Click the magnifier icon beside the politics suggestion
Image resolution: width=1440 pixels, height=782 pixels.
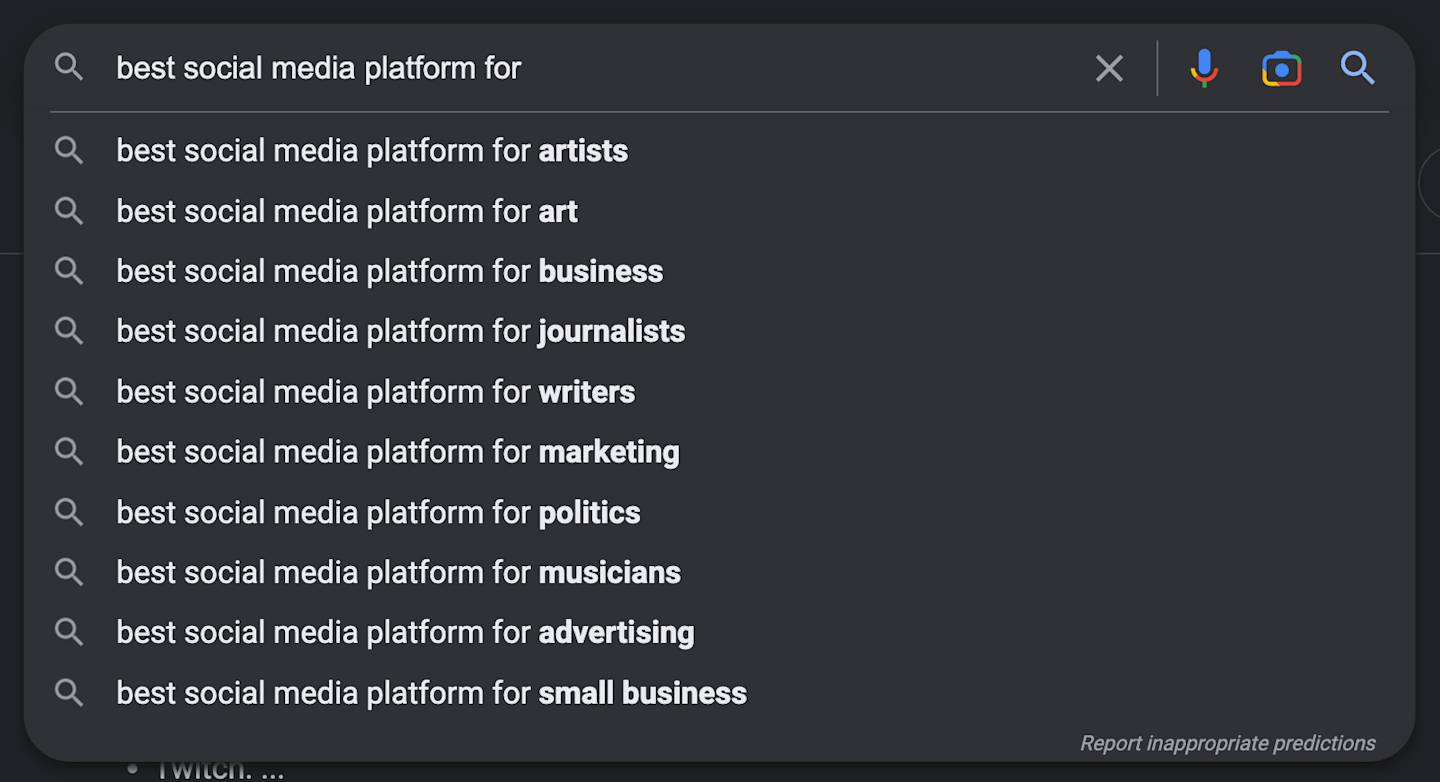[69, 512]
